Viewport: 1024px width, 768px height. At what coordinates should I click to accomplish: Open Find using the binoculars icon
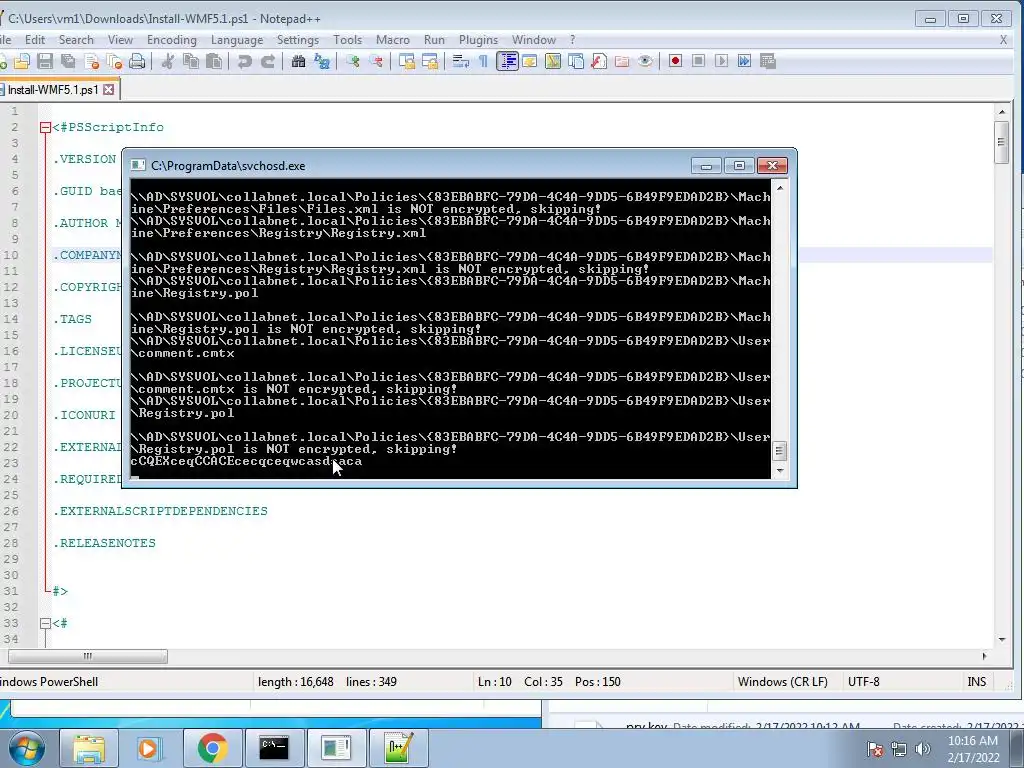pos(298,61)
